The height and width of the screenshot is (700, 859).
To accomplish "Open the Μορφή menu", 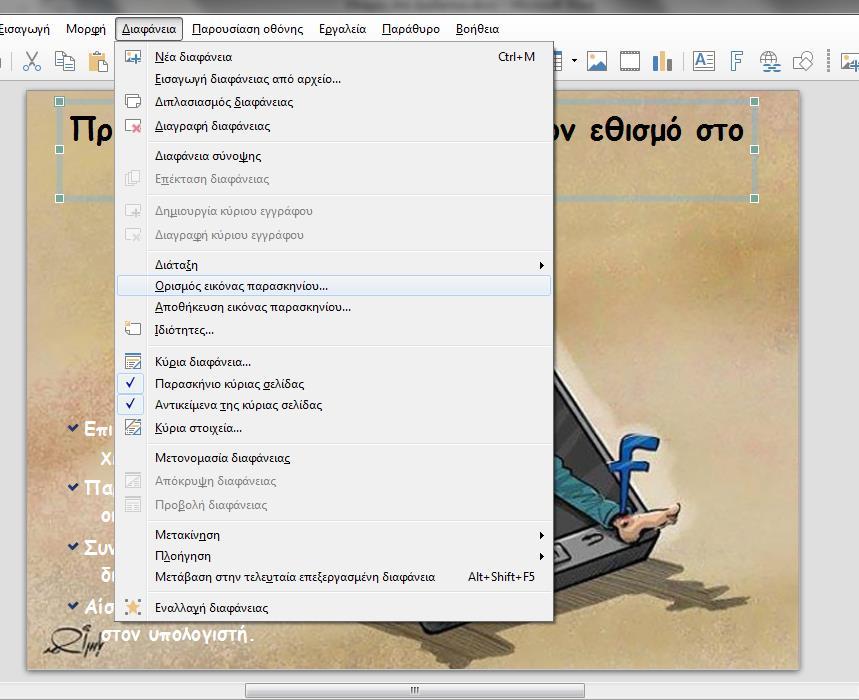I will pos(86,29).
